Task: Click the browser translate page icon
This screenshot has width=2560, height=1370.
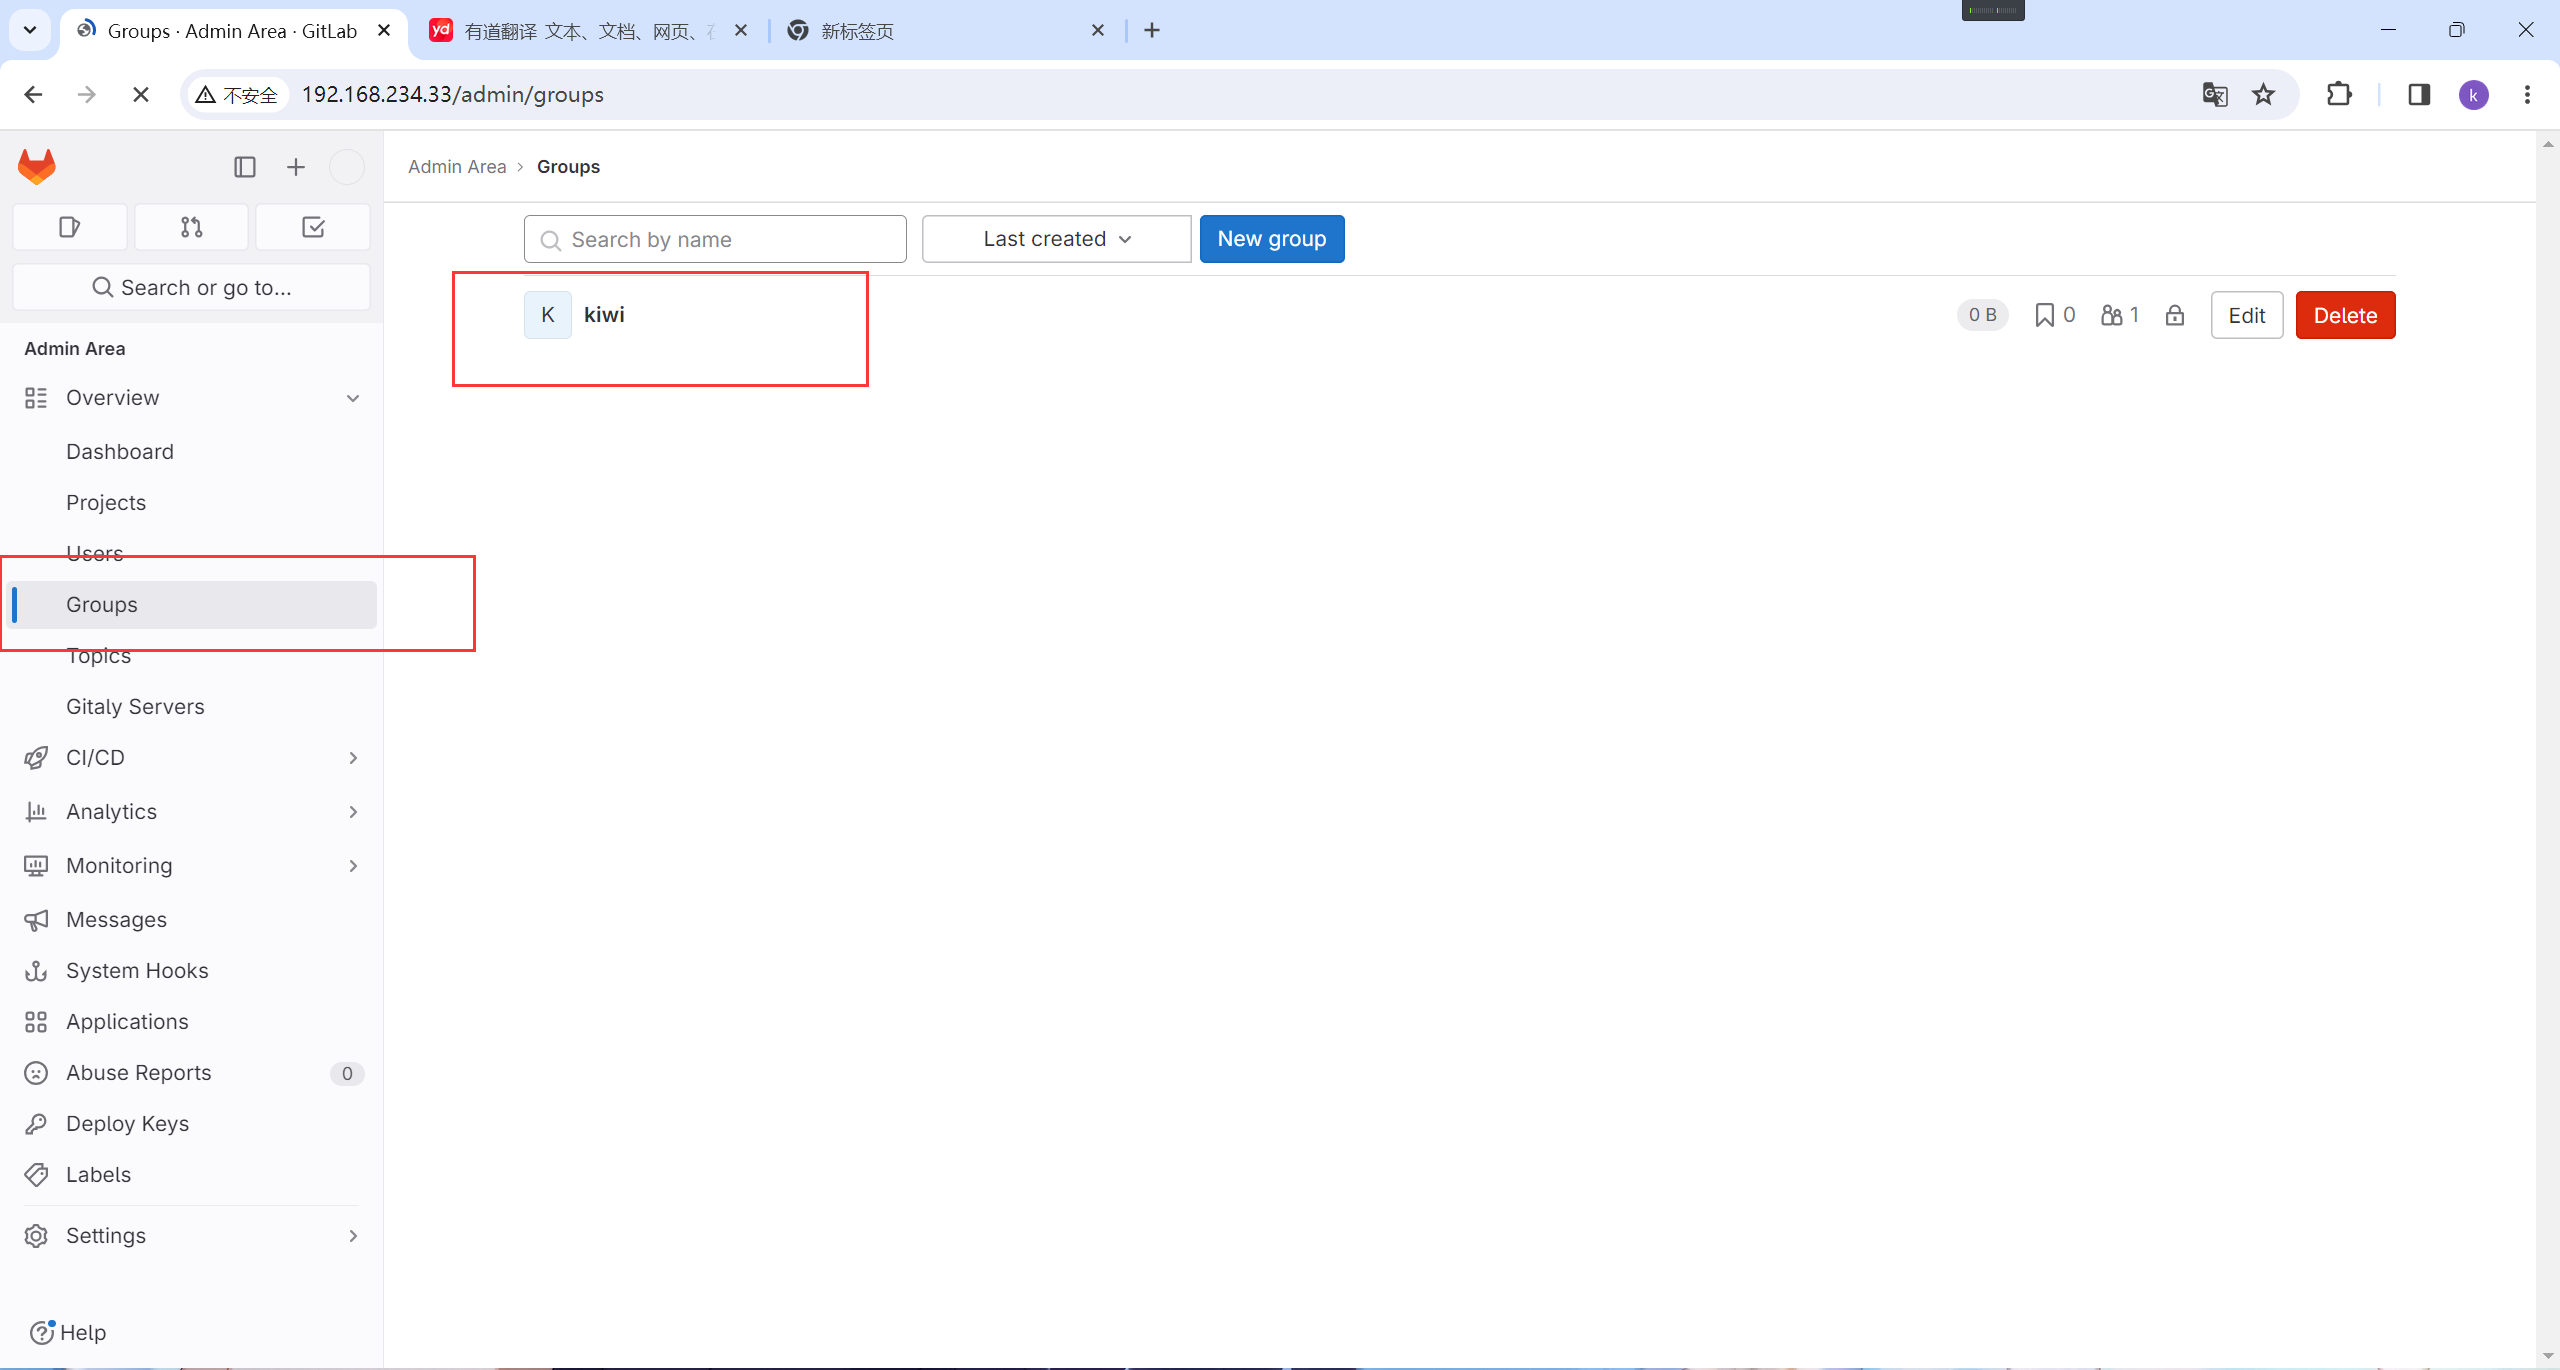Action: point(2214,95)
